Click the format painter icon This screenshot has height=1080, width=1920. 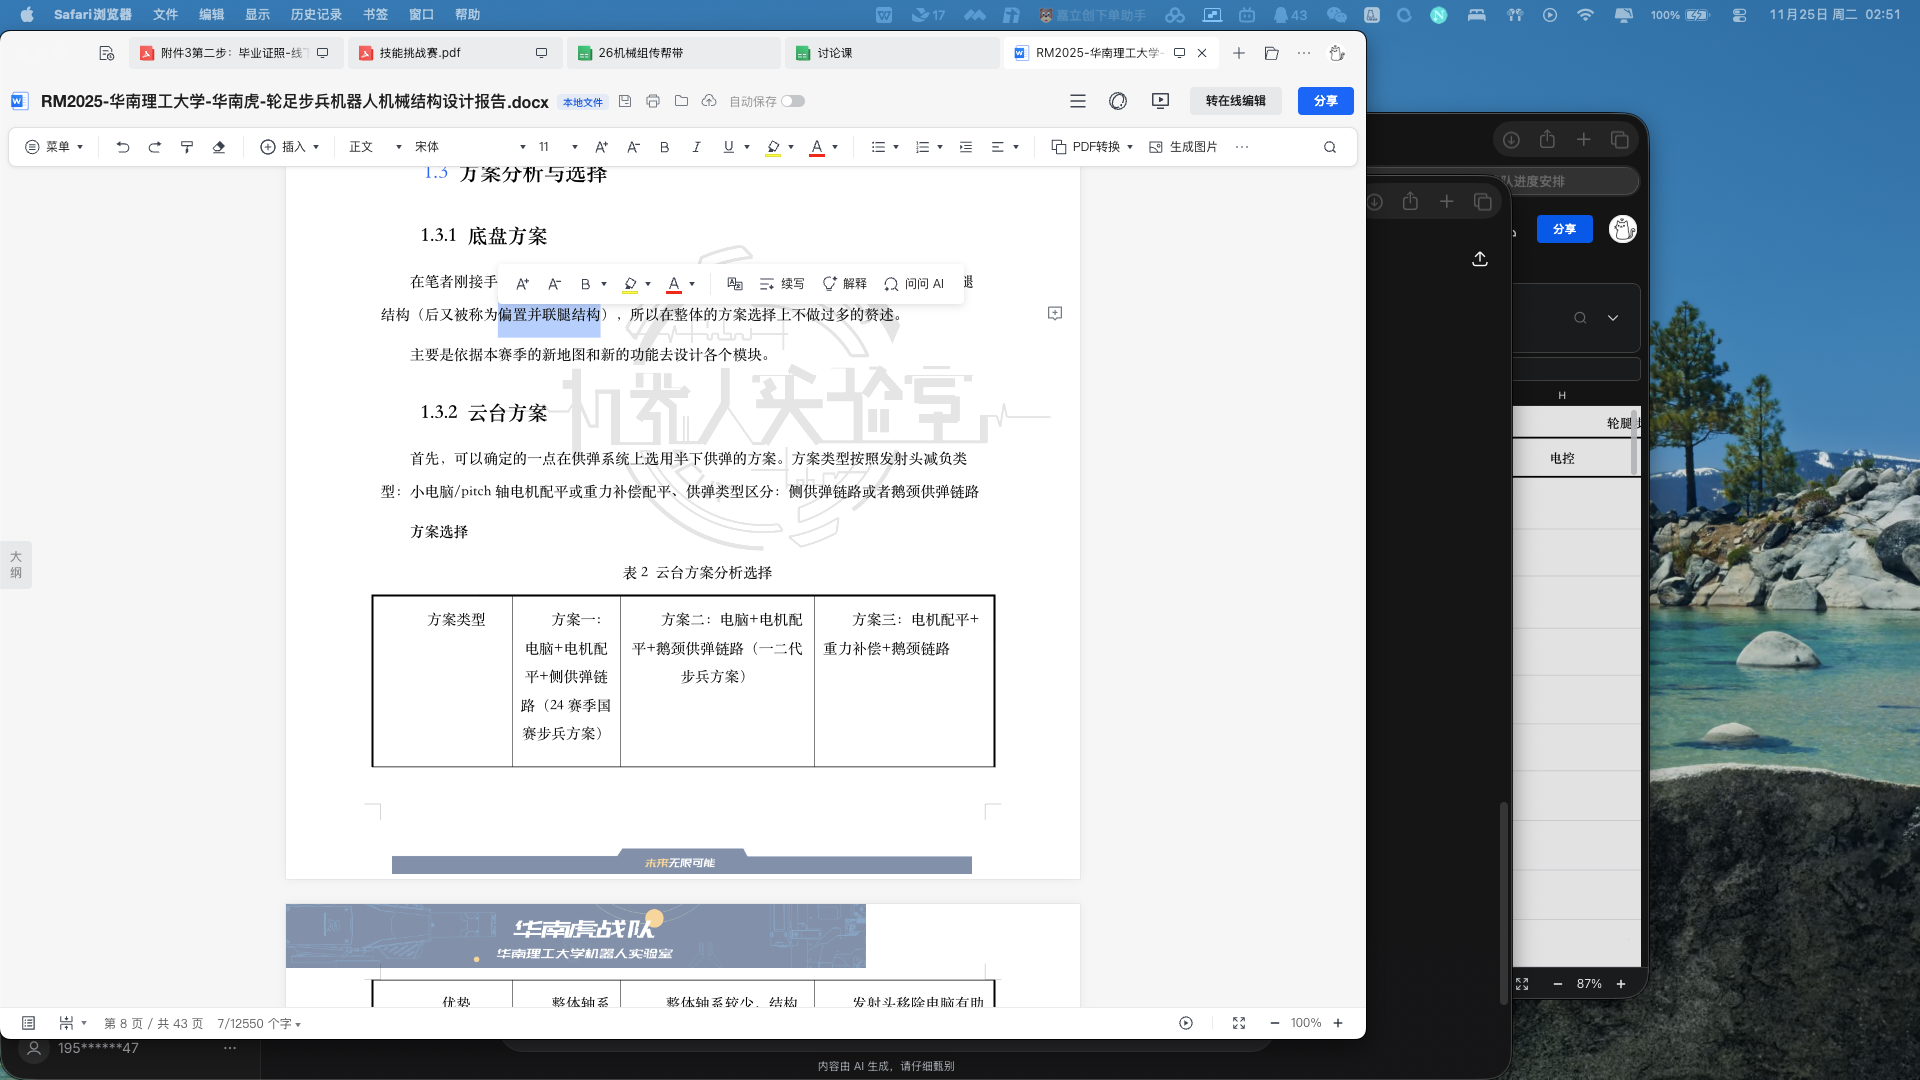point(187,147)
